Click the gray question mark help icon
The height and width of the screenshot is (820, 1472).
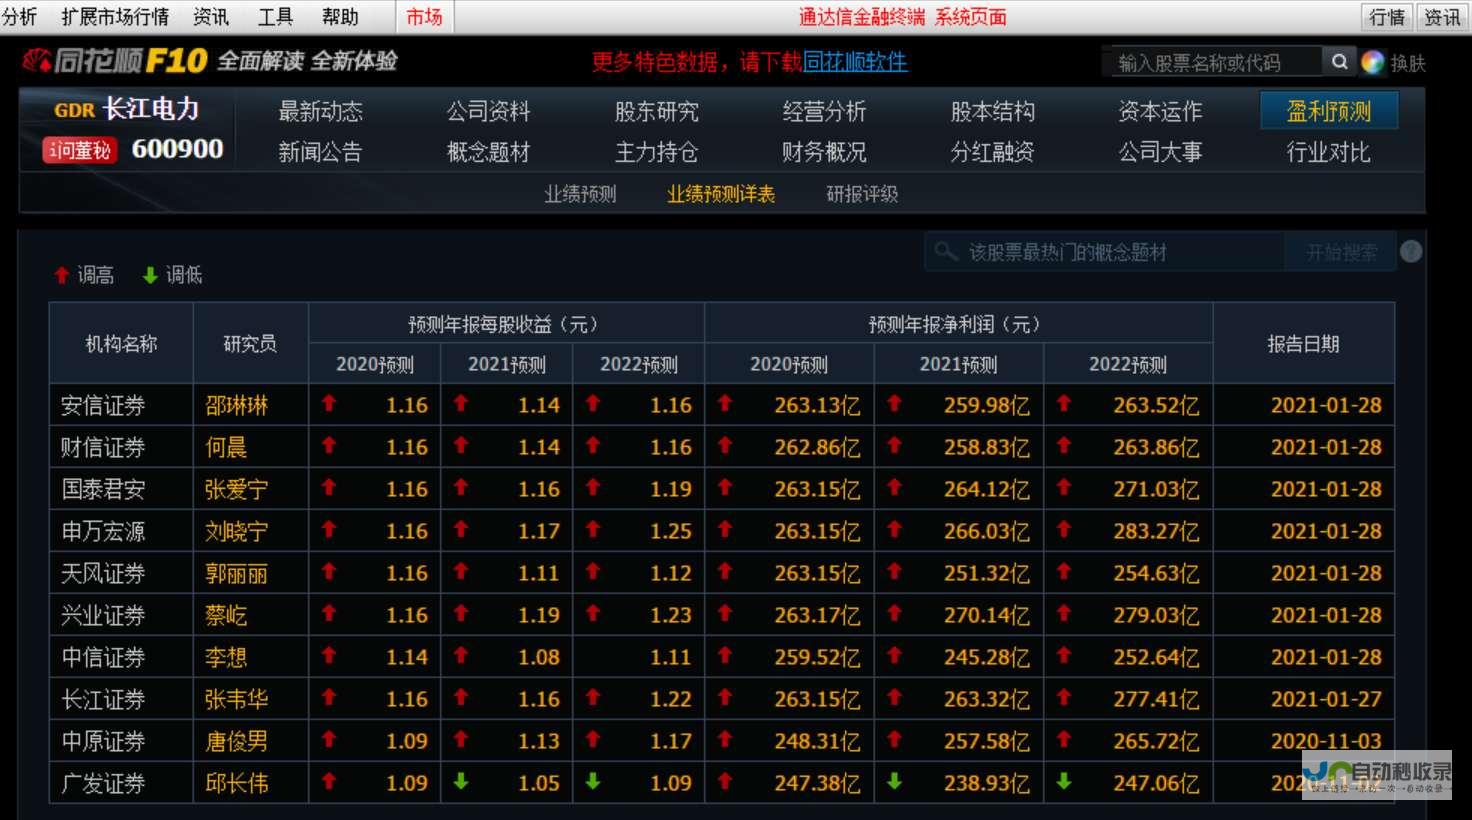pos(1411,252)
